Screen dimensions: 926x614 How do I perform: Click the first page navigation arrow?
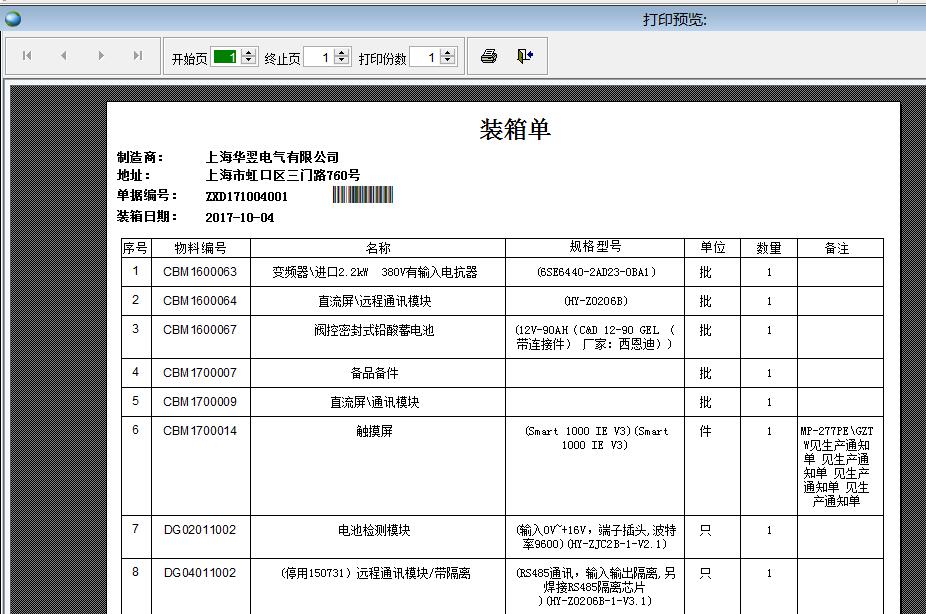click(27, 56)
